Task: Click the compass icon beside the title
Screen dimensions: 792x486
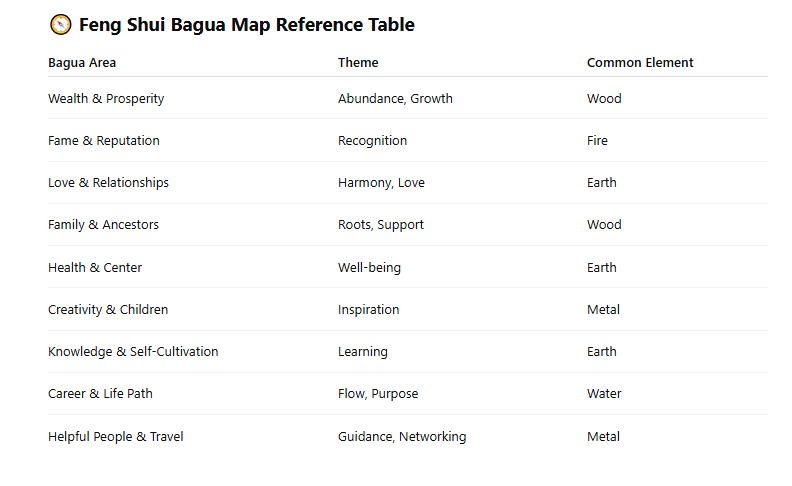Action: coord(61,24)
